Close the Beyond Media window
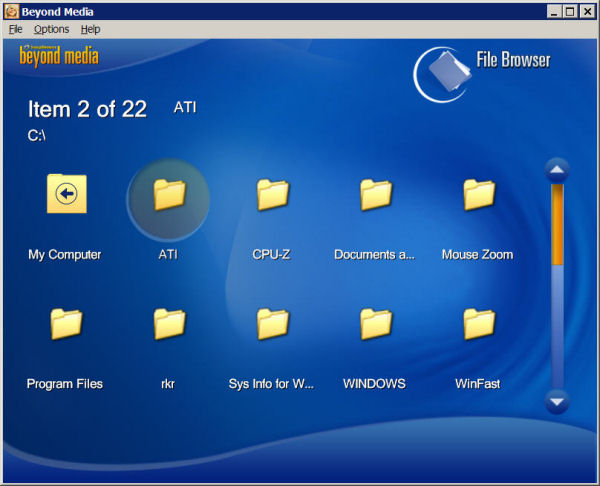Screen dimensions: 600x486 click(587, 11)
